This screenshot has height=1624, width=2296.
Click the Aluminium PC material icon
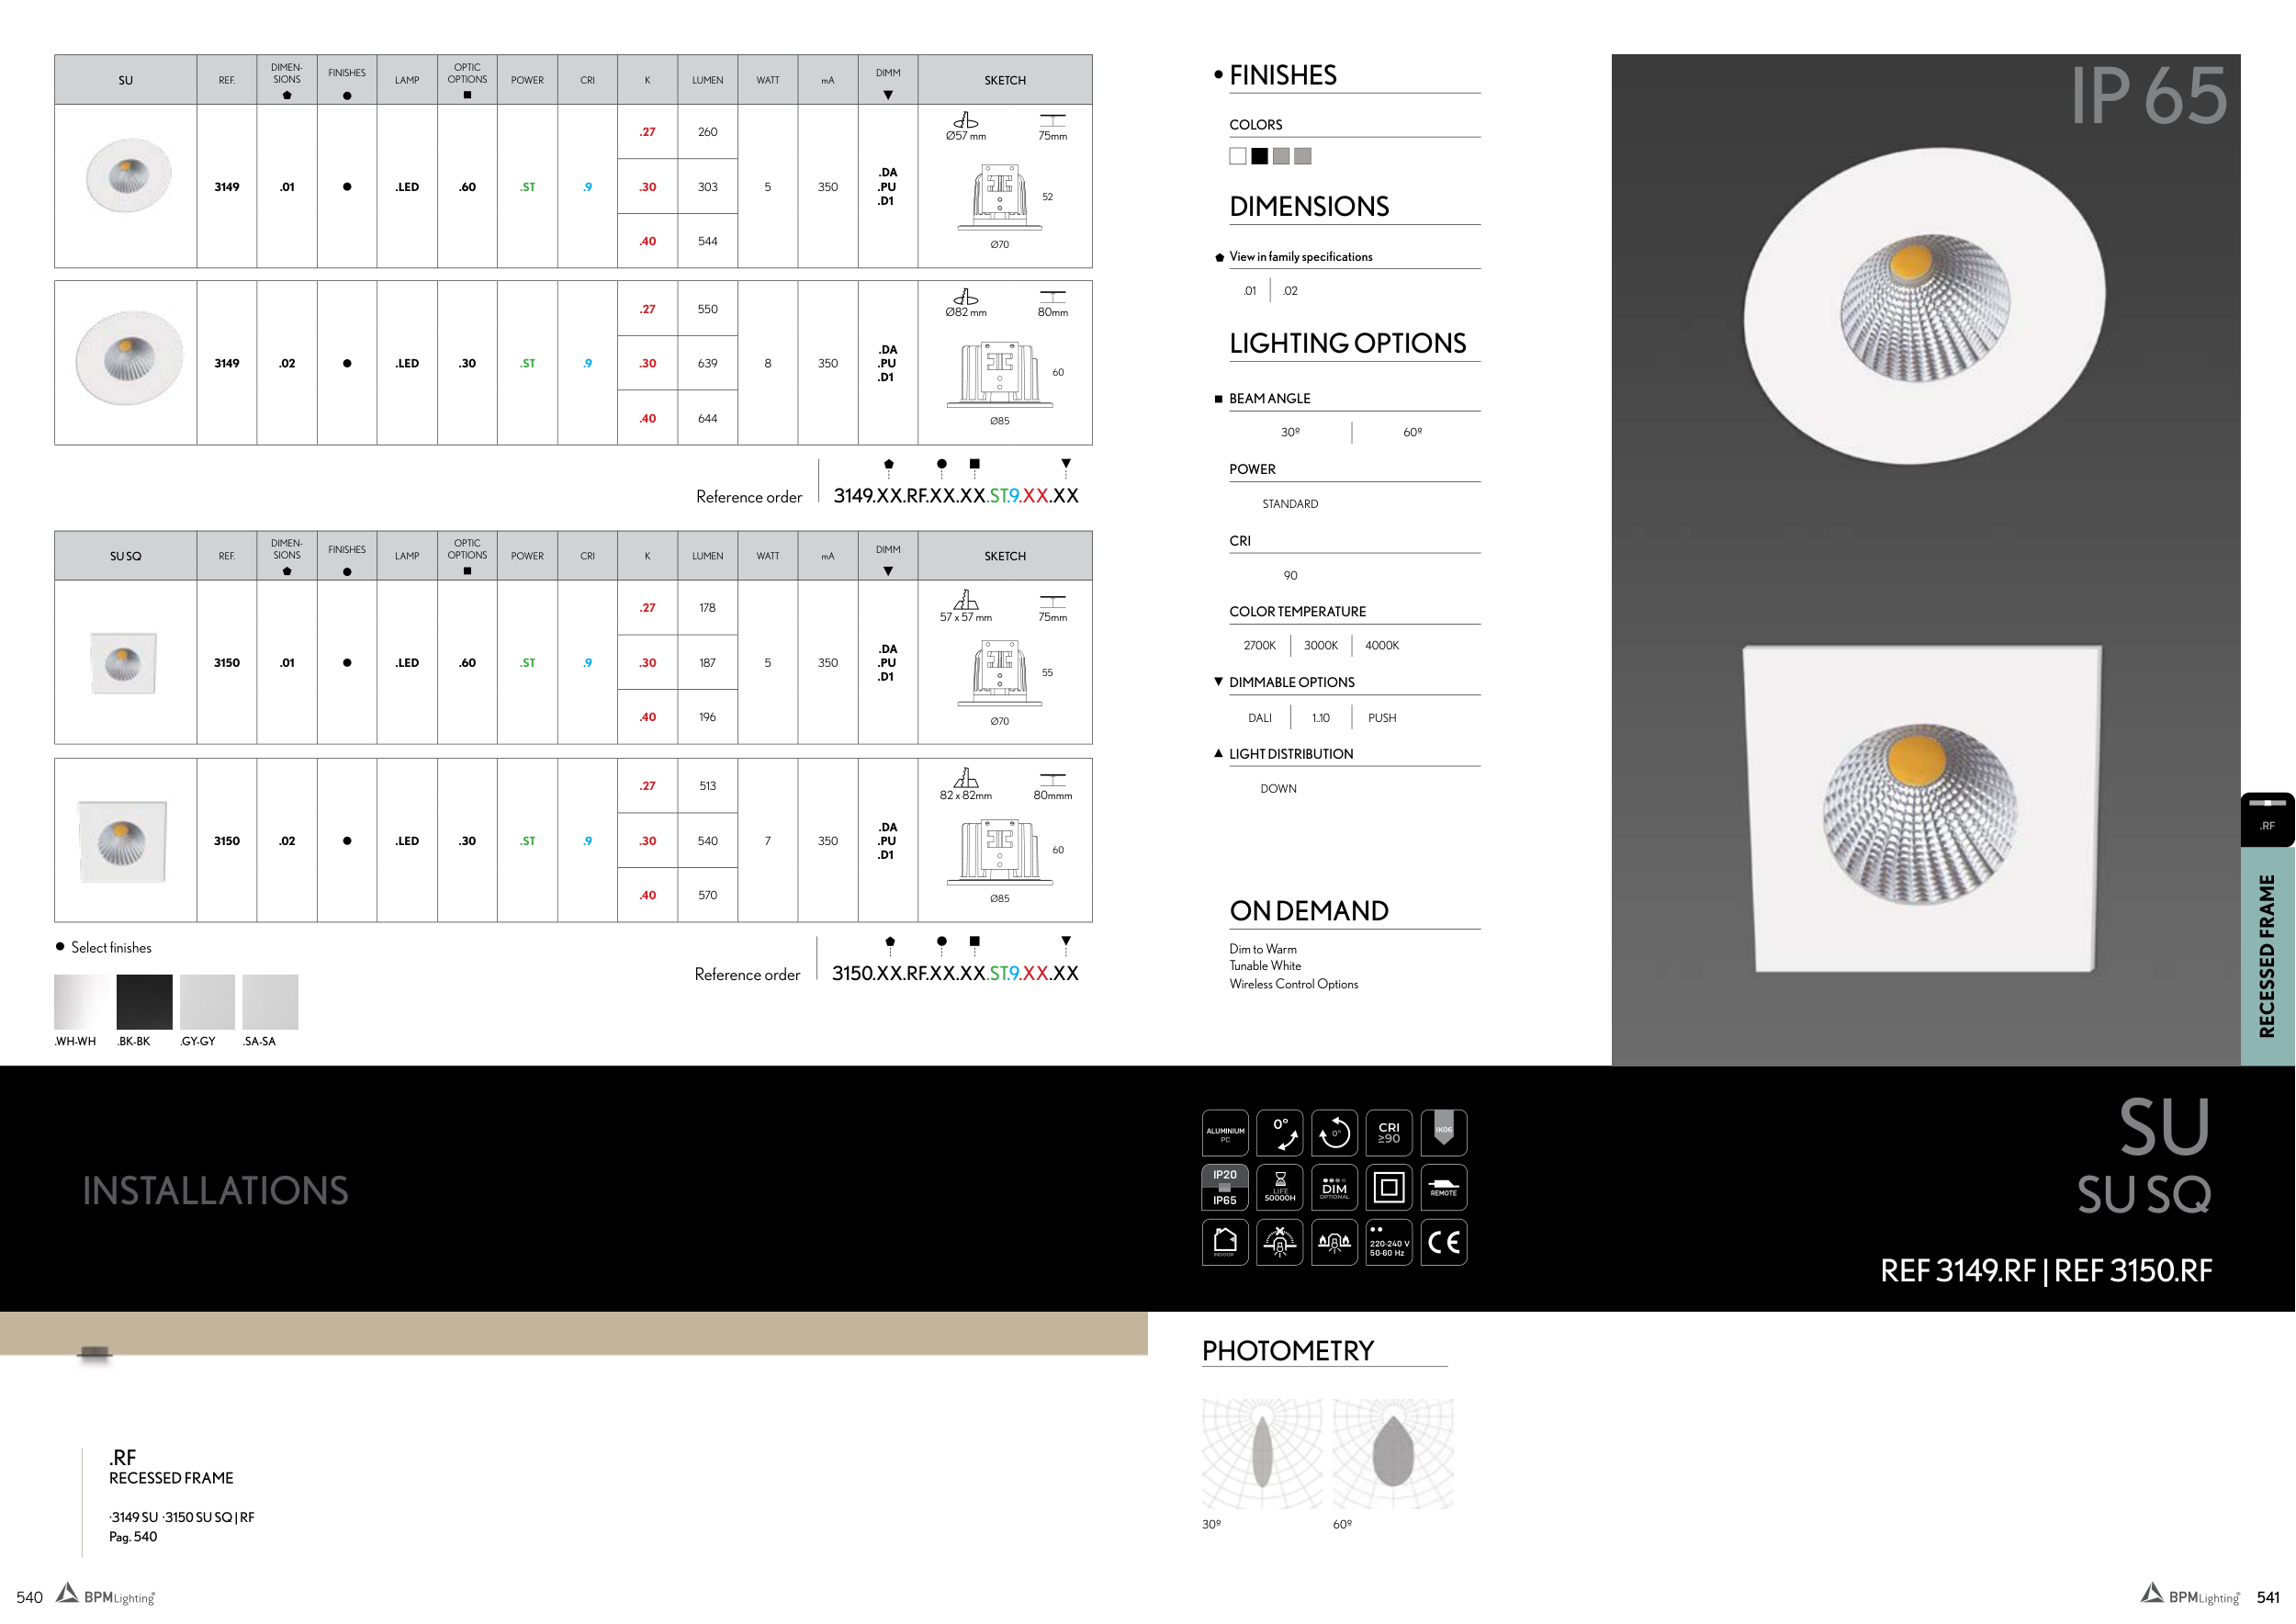click(x=1225, y=1133)
